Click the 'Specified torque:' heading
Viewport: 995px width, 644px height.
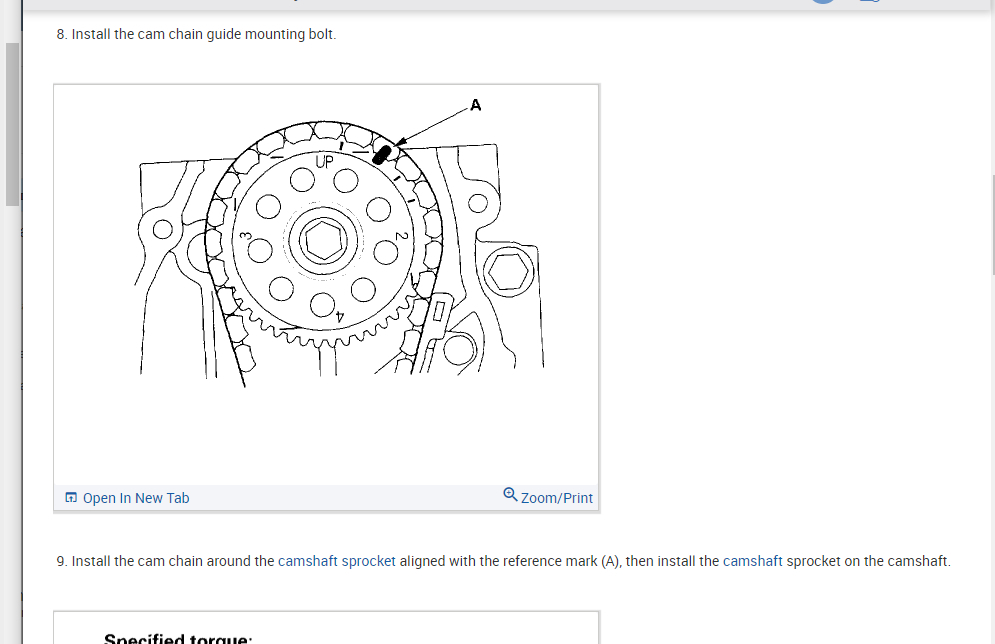coord(178,638)
